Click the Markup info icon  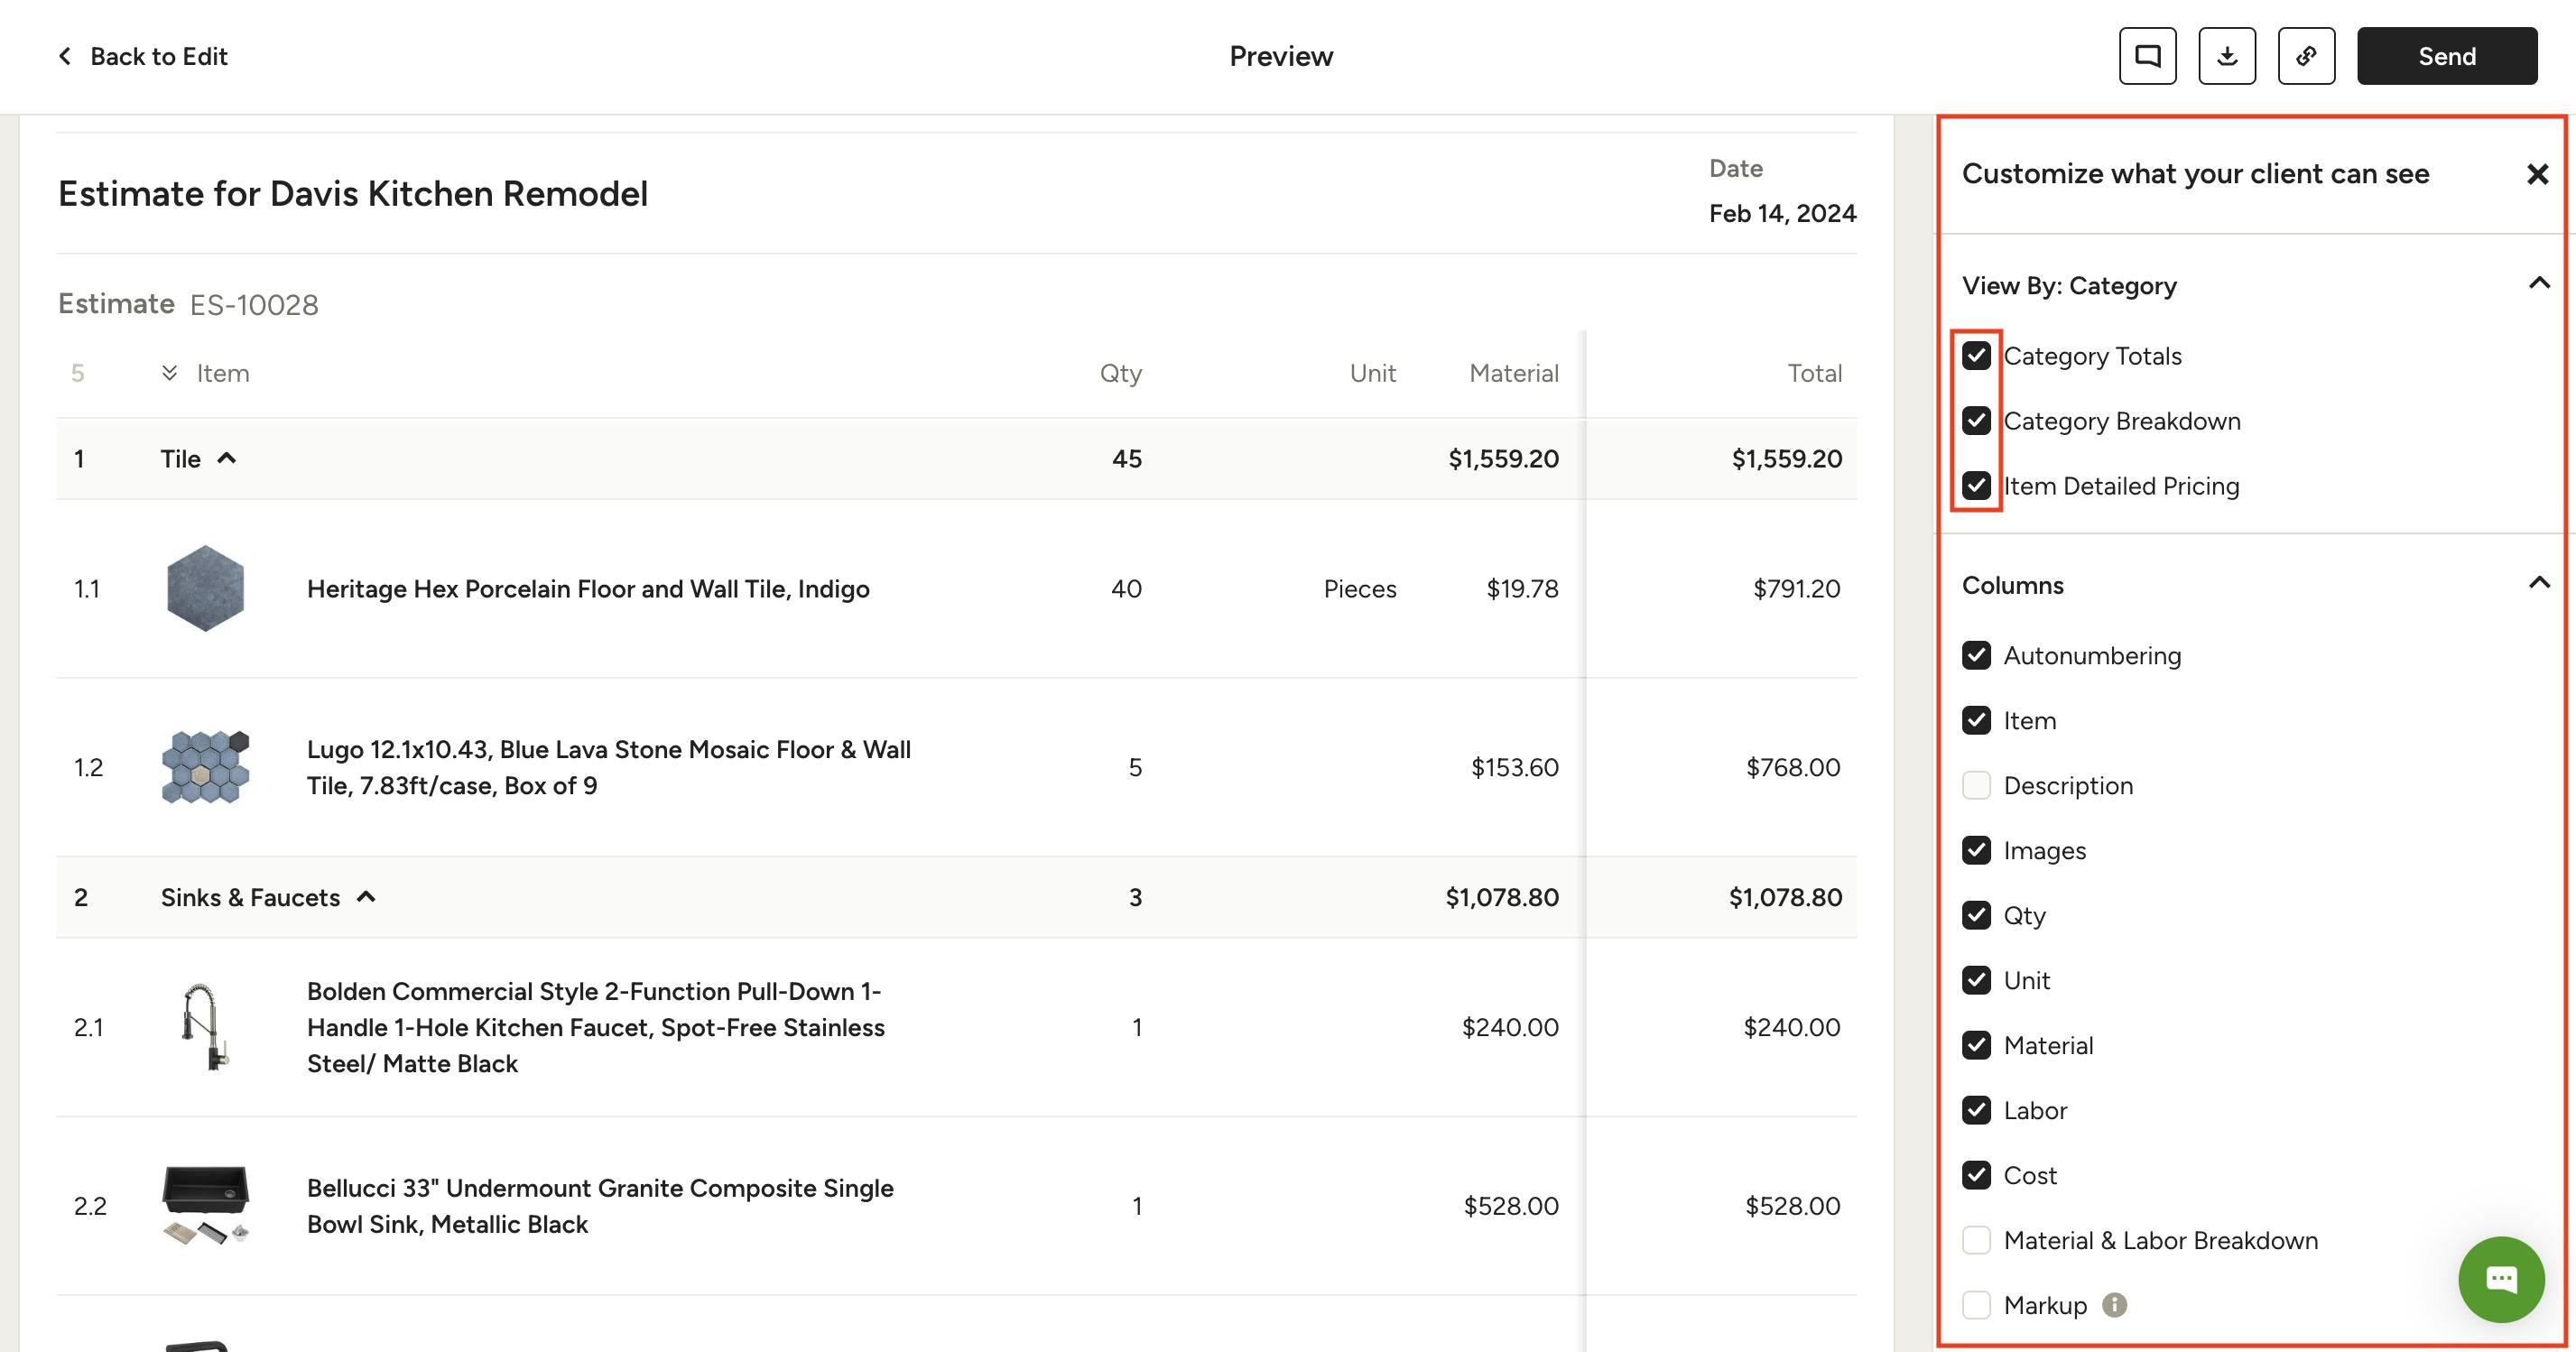click(x=2114, y=1305)
